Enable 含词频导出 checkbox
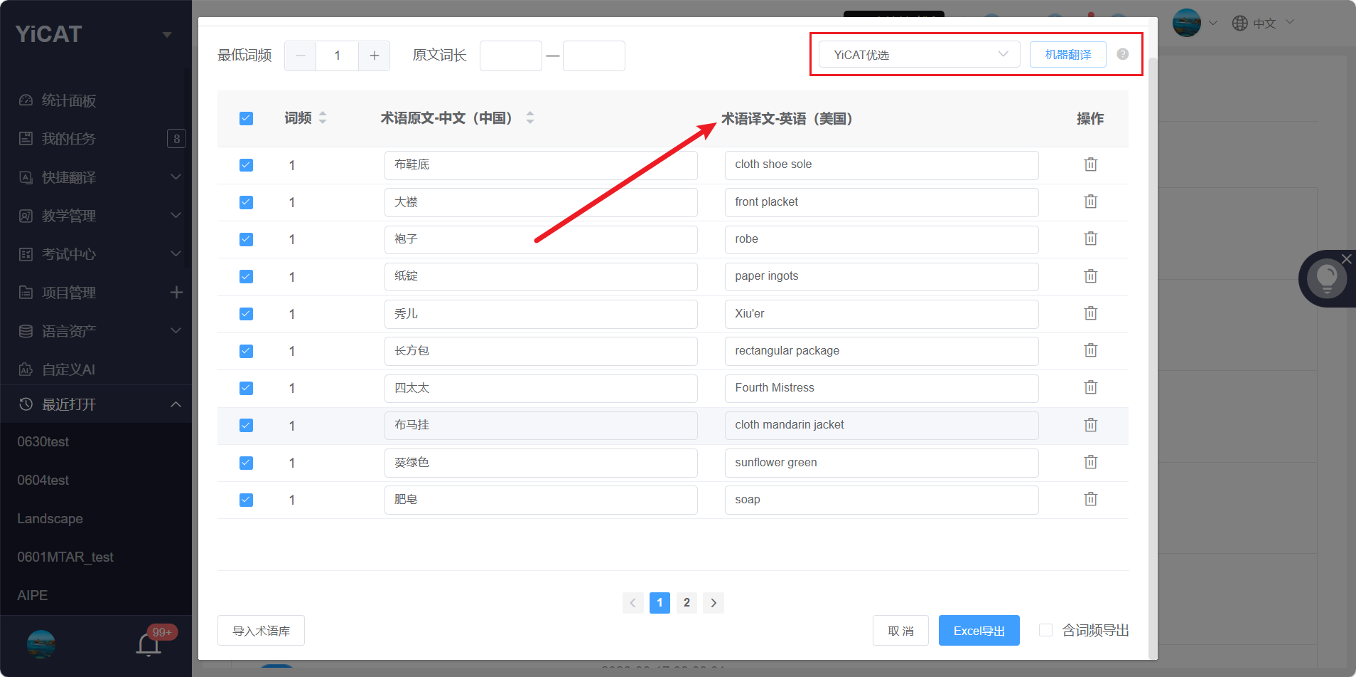The height and width of the screenshot is (678, 1356). 1046,630
